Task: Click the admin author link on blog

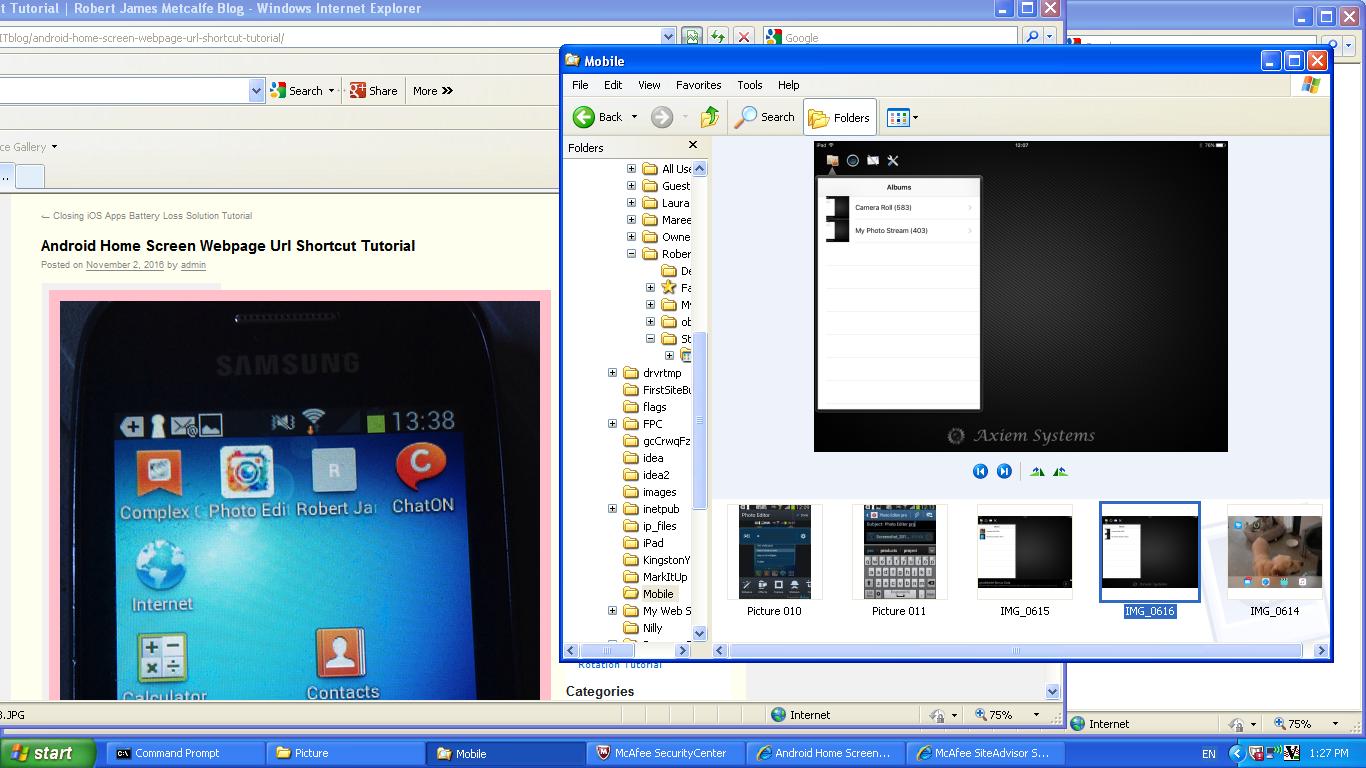Action: [x=193, y=265]
